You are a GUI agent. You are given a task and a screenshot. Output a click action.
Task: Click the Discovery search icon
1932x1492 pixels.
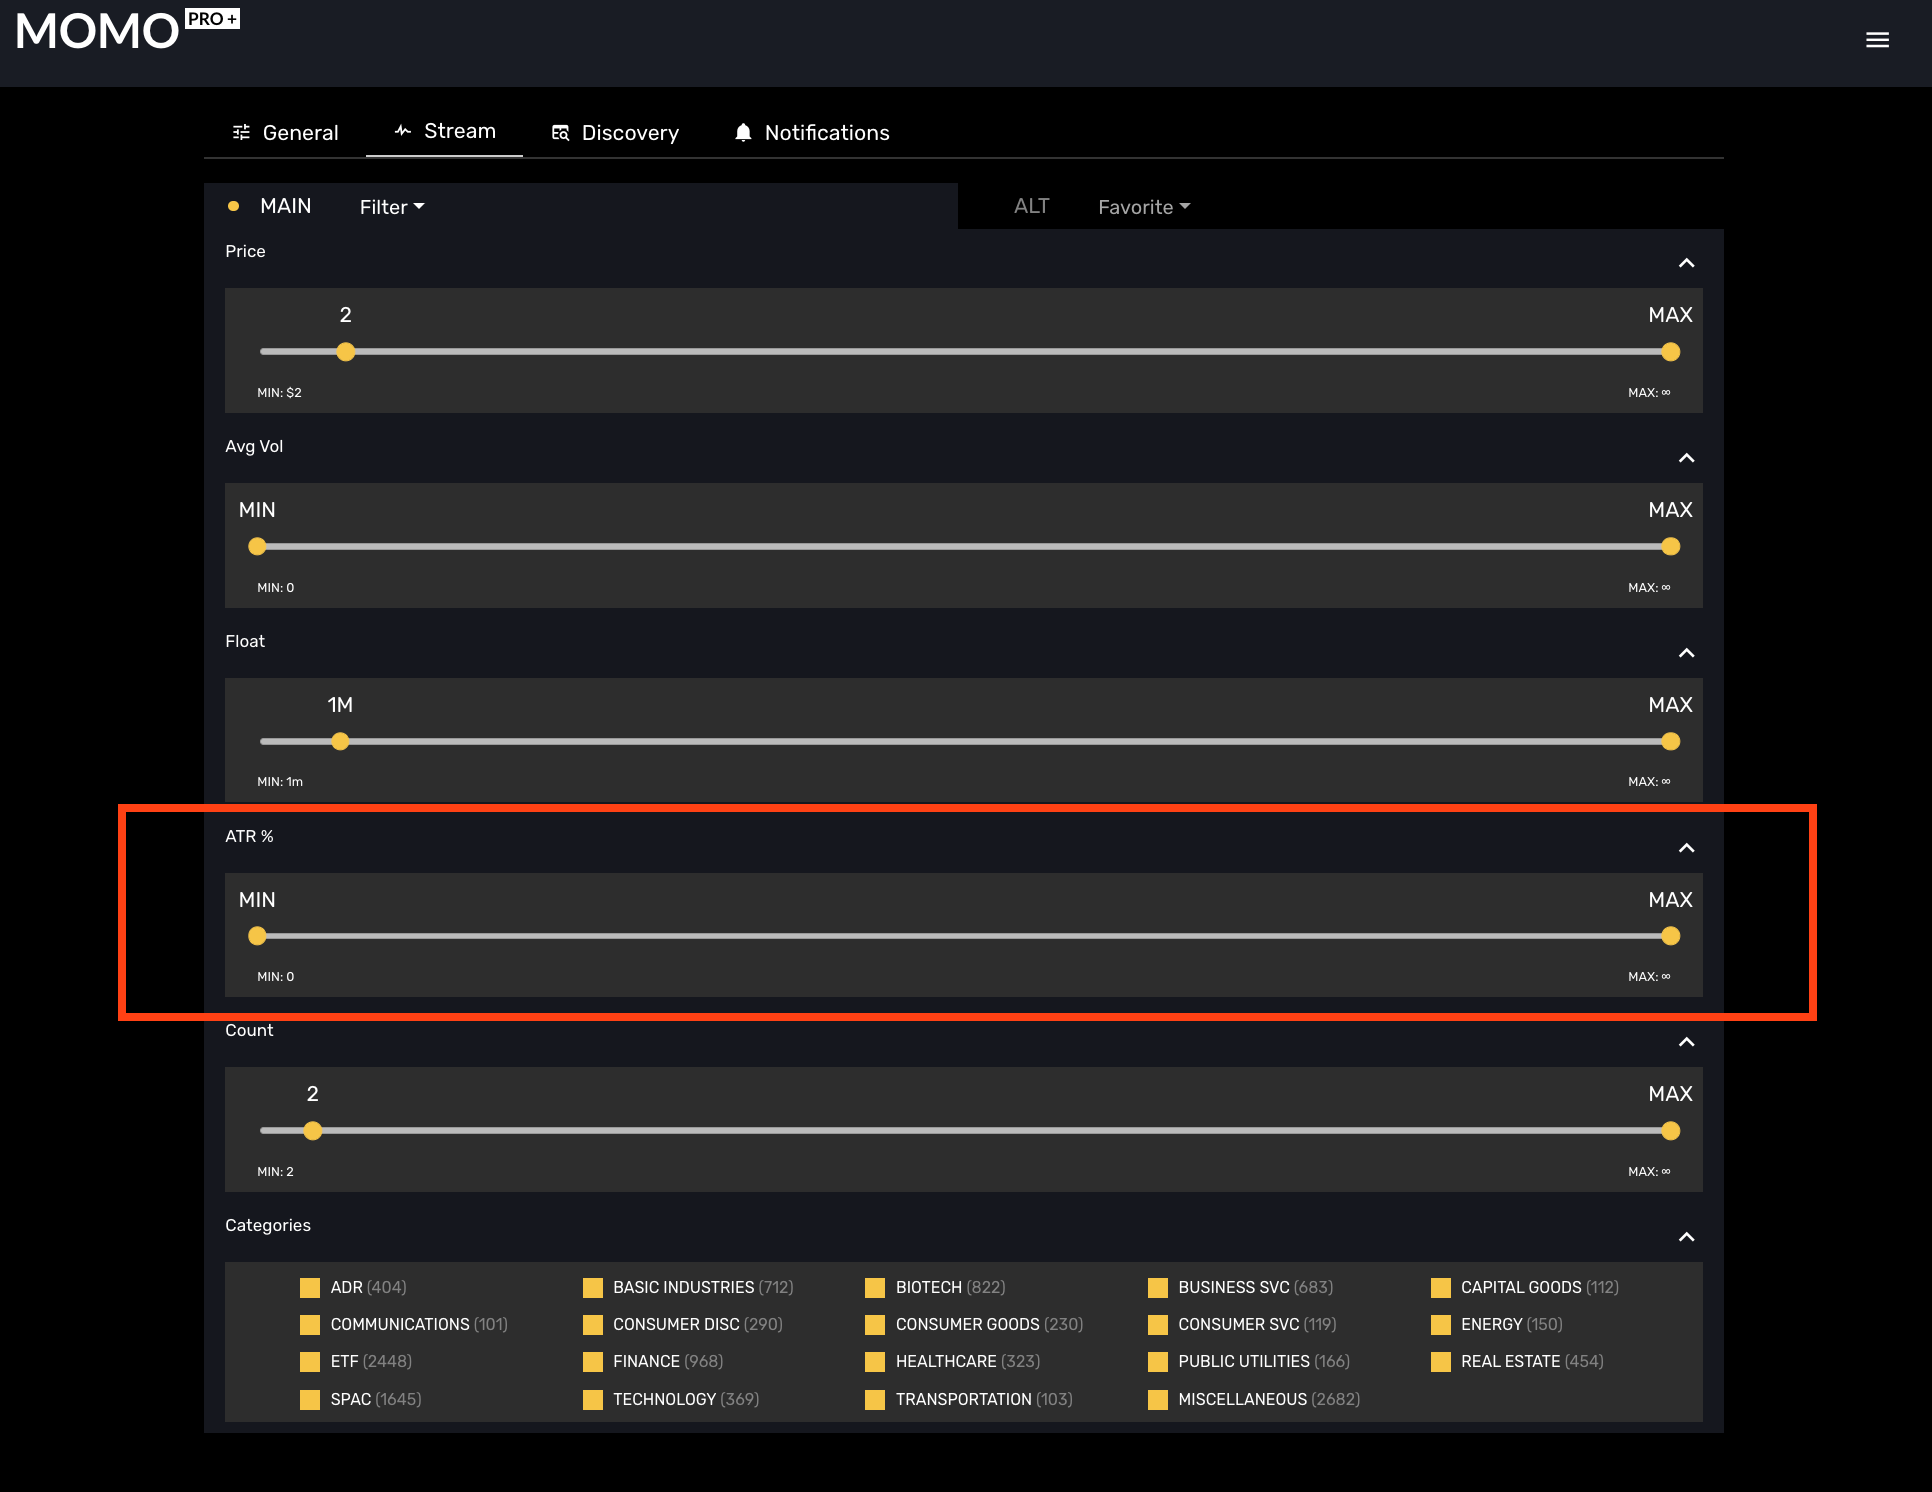click(560, 133)
